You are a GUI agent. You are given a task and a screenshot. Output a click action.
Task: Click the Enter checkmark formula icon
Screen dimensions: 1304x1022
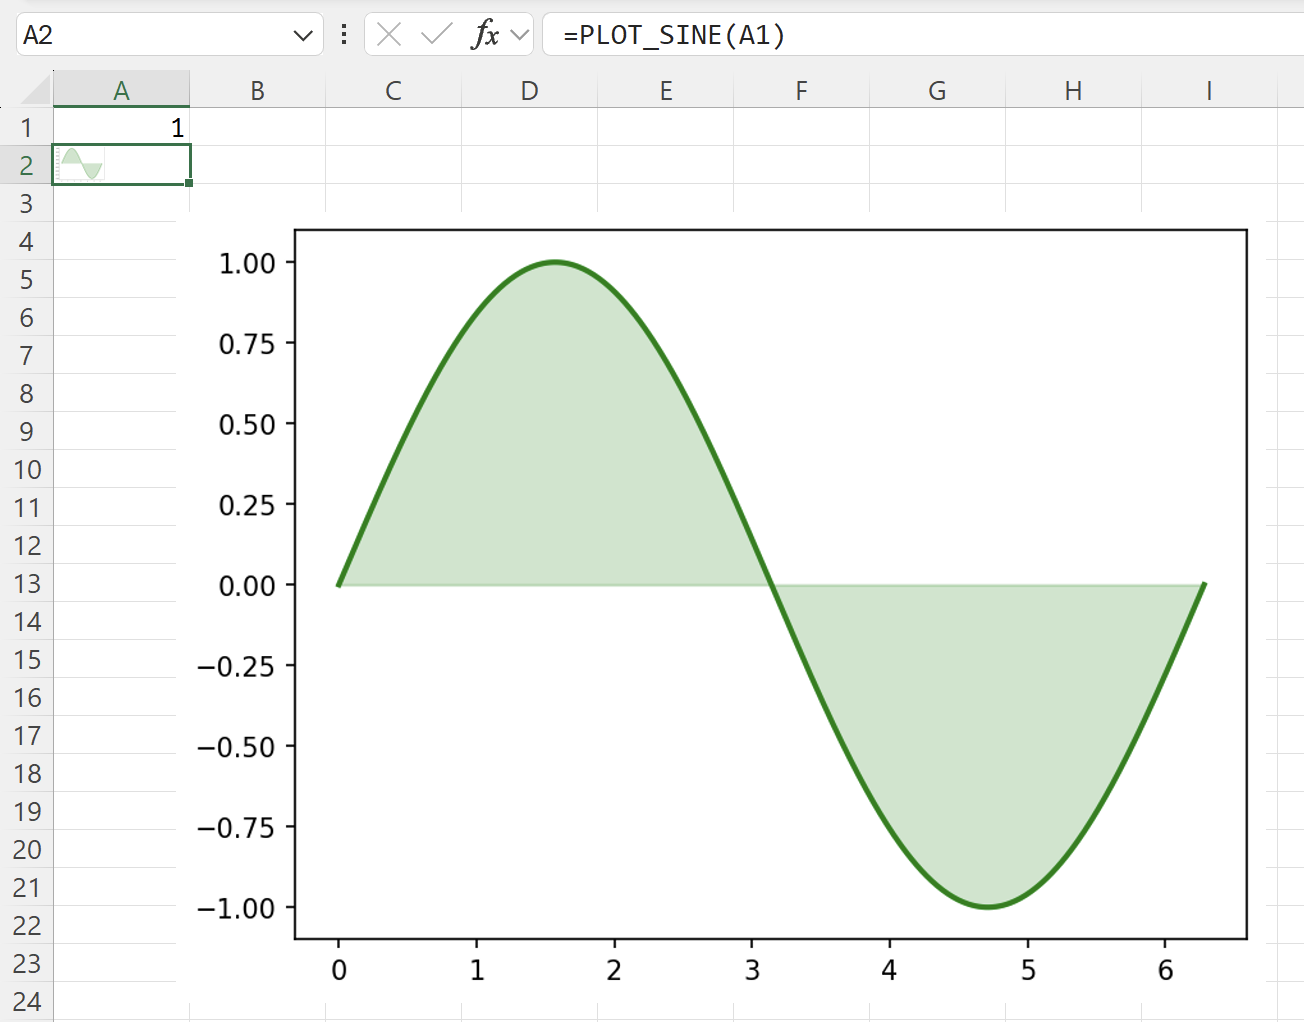tap(437, 35)
